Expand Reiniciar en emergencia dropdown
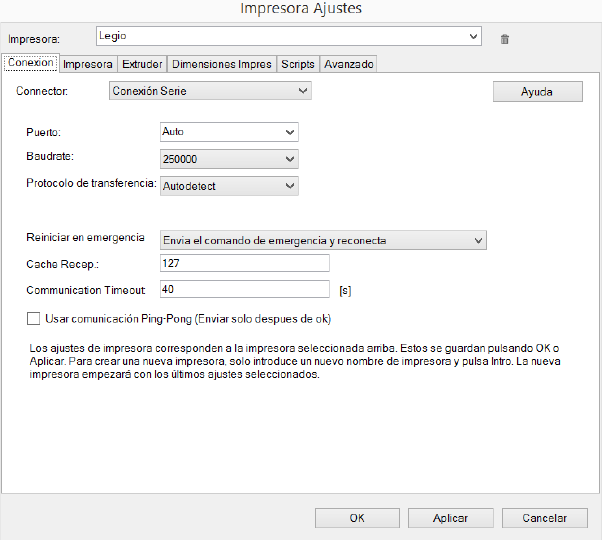This screenshot has width=602, height=540. [477, 240]
